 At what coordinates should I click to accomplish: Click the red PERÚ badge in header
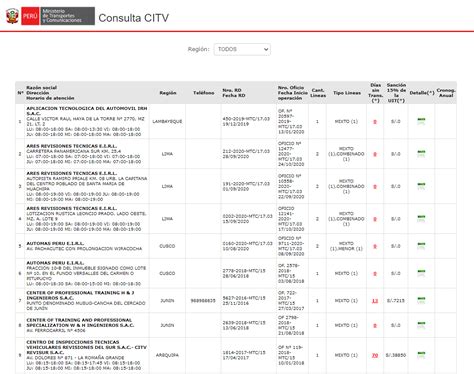30,16
